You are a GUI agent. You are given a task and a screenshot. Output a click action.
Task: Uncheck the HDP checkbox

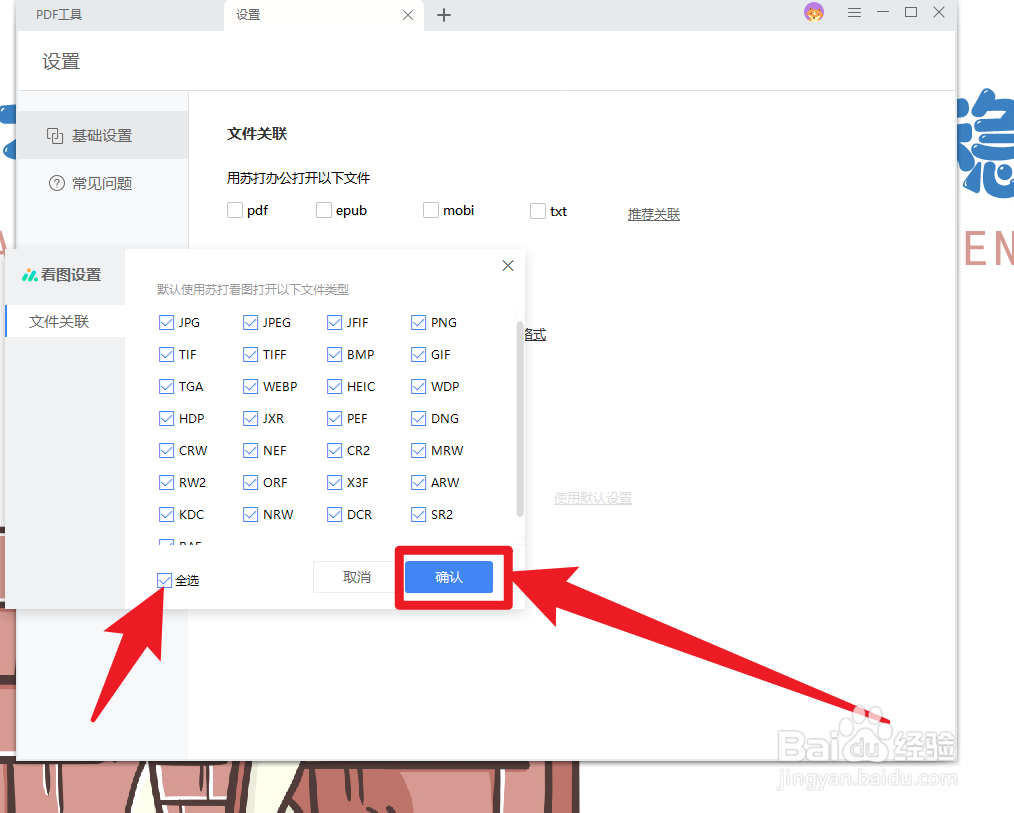(x=166, y=418)
